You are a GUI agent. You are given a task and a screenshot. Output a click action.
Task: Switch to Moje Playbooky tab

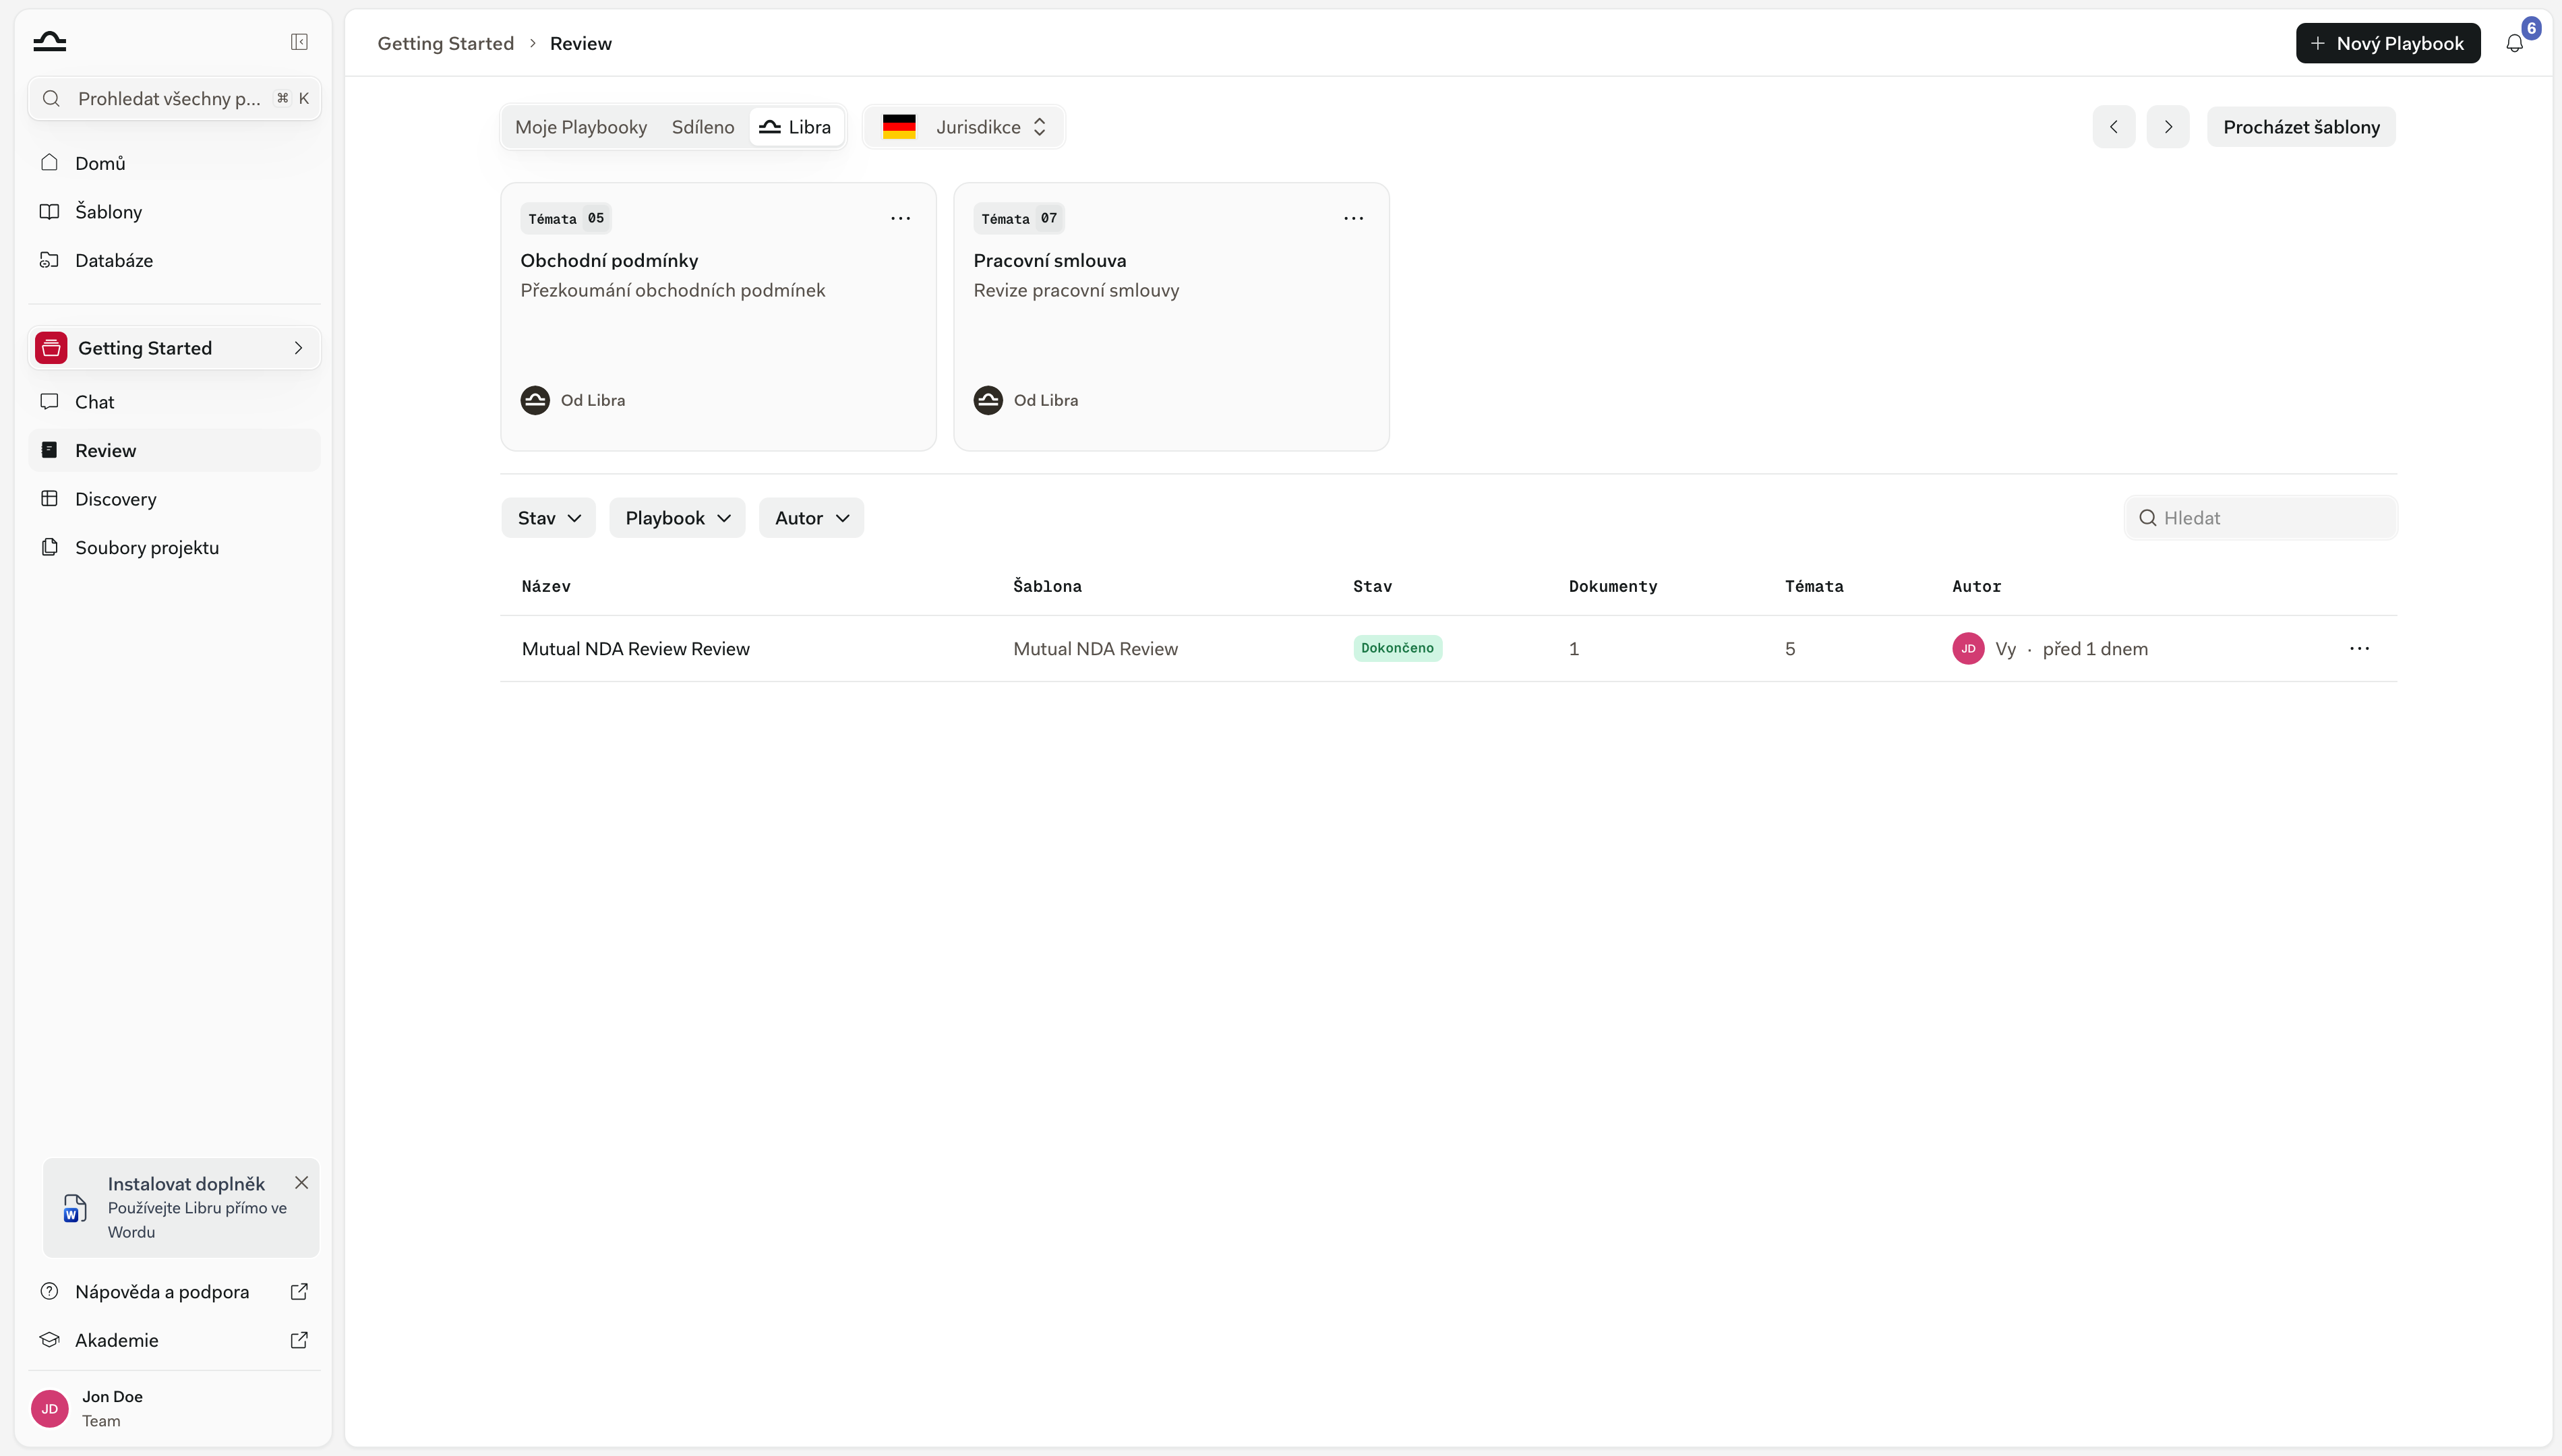pyautogui.click(x=581, y=127)
